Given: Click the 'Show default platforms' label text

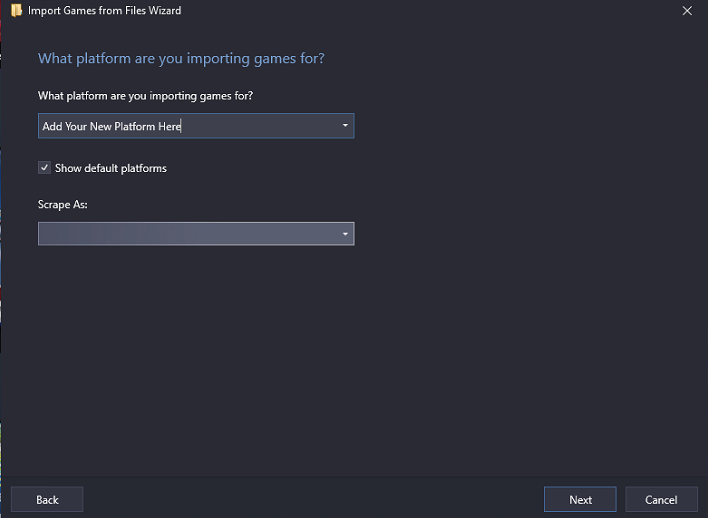Looking at the screenshot, I should [x=111, y=168].
